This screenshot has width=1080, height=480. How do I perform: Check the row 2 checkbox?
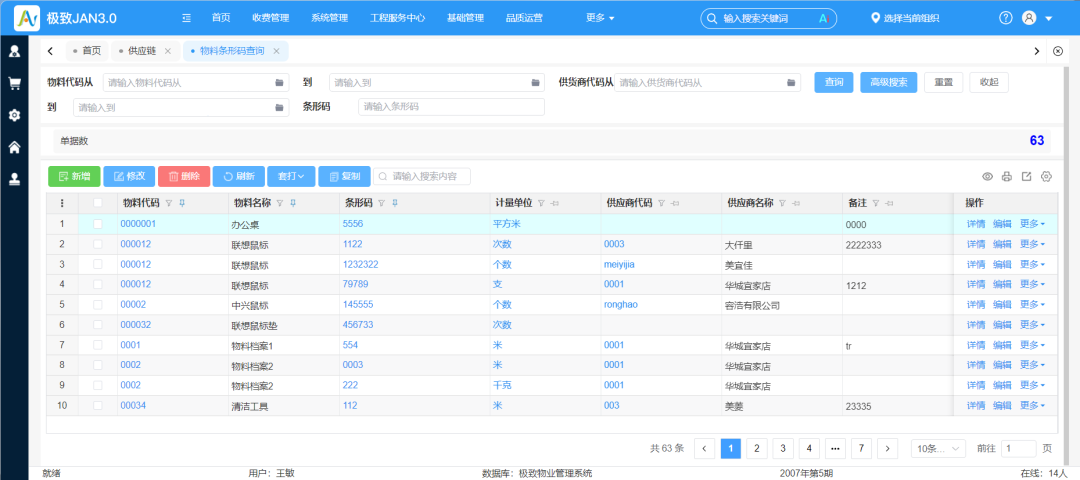[98, 244]
